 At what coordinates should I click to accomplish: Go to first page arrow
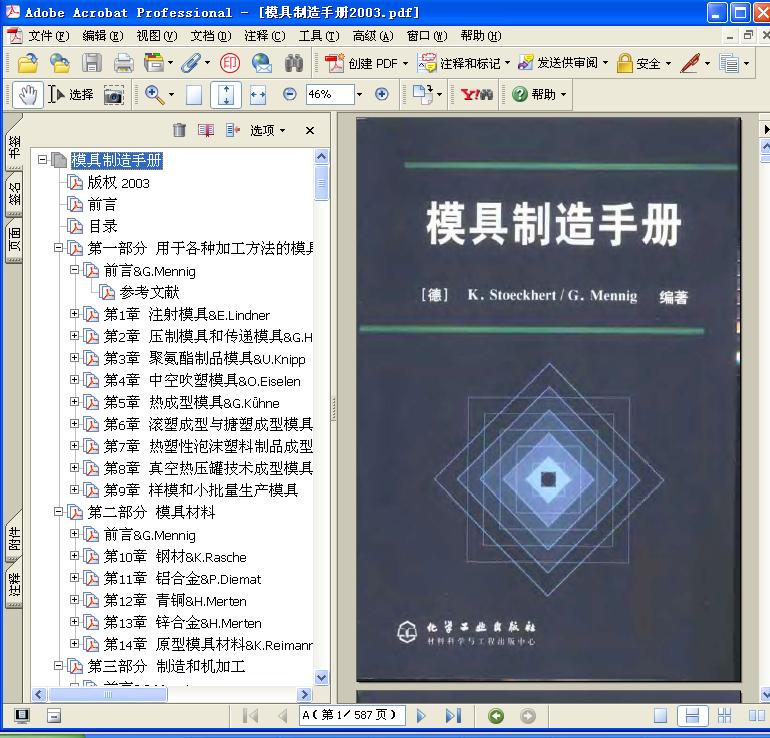[250, 716]
